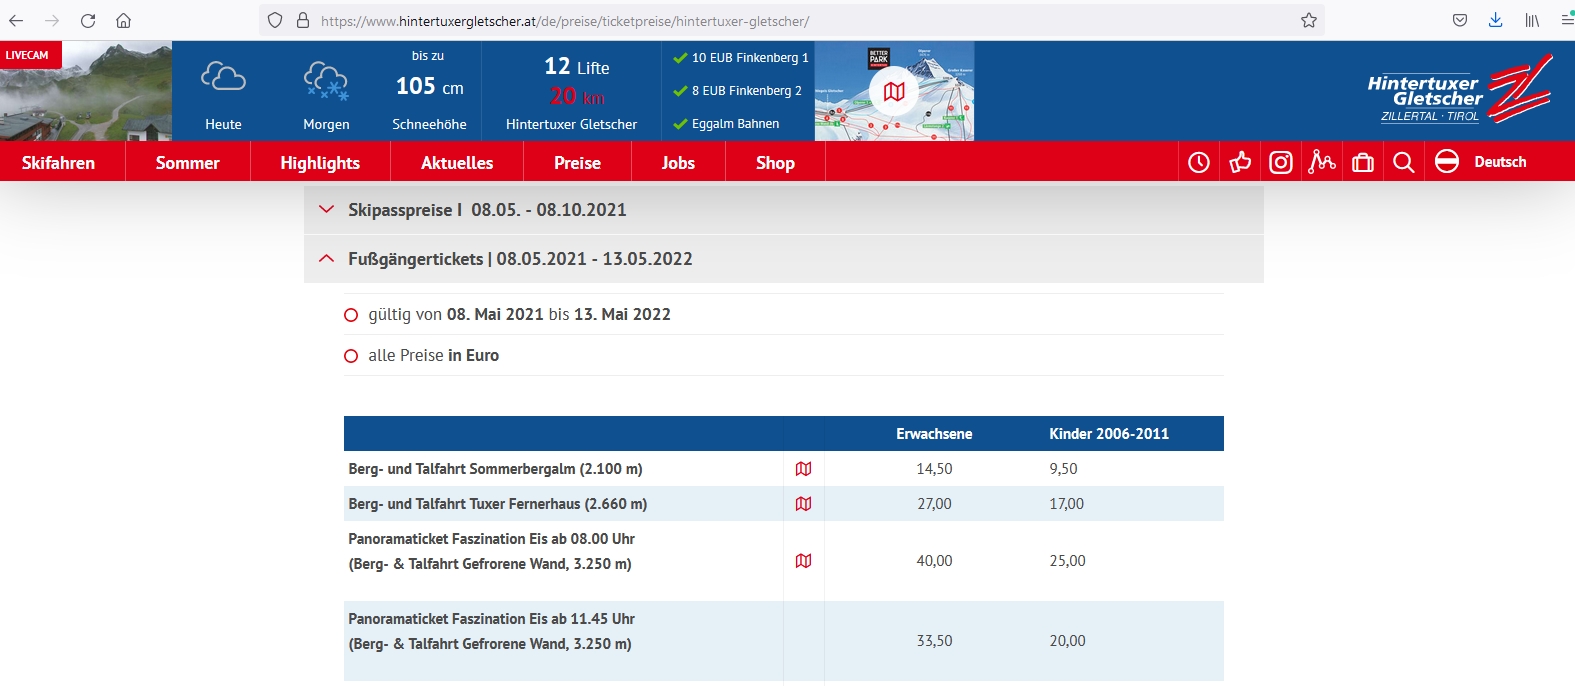
Task: Go to the Jobs menu item
Action: point(677,163)
